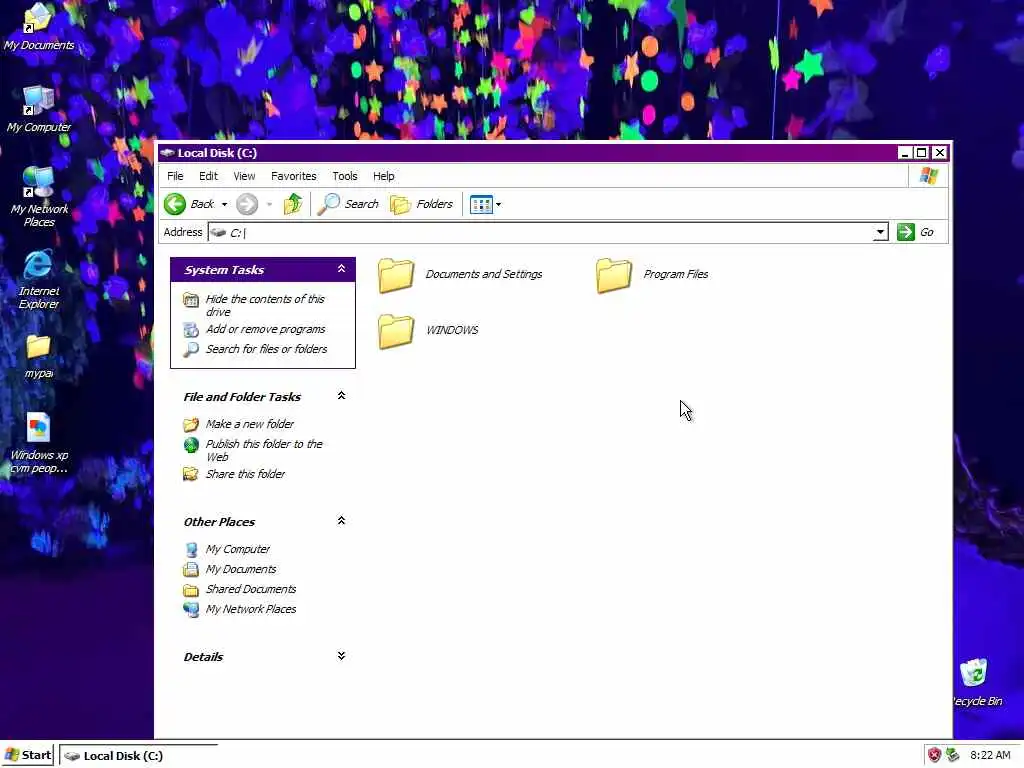The width and height of the screenshot is (1024, 768).
Task: Collapse the Other Places panel
Action: click(341, 520)
